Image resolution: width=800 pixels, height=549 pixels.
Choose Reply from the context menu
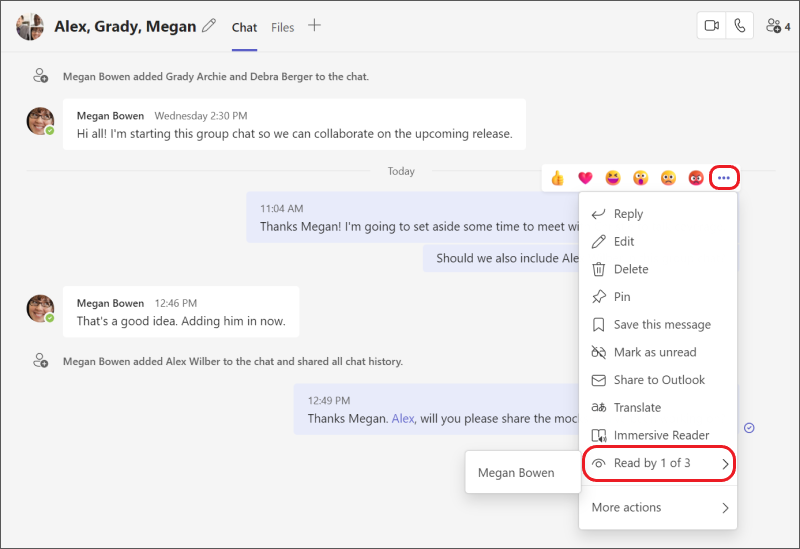tap(628, 214)
